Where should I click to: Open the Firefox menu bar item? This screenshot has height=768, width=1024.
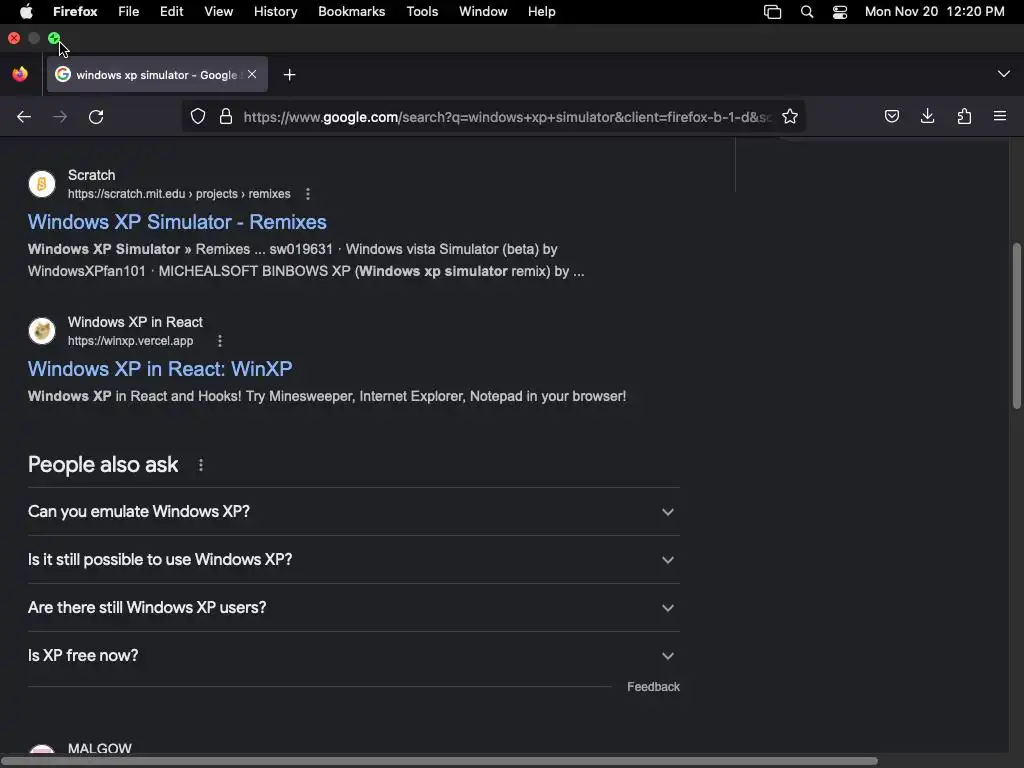point(75,12)
